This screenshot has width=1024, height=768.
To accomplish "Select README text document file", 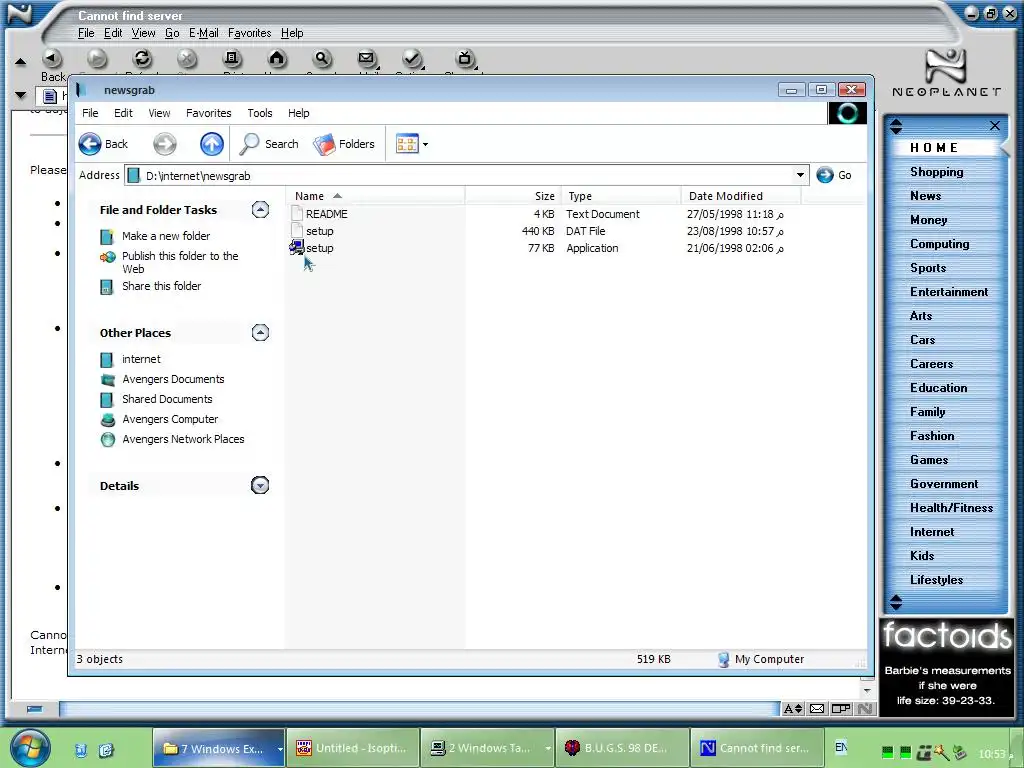I will [x=327, y=214].
